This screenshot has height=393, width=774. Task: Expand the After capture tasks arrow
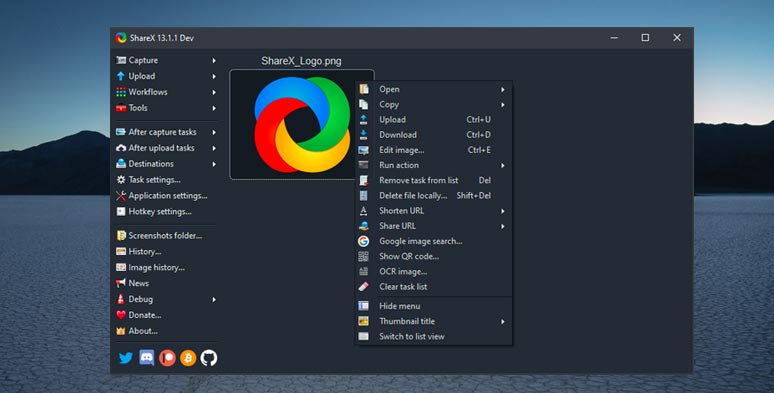214,132
